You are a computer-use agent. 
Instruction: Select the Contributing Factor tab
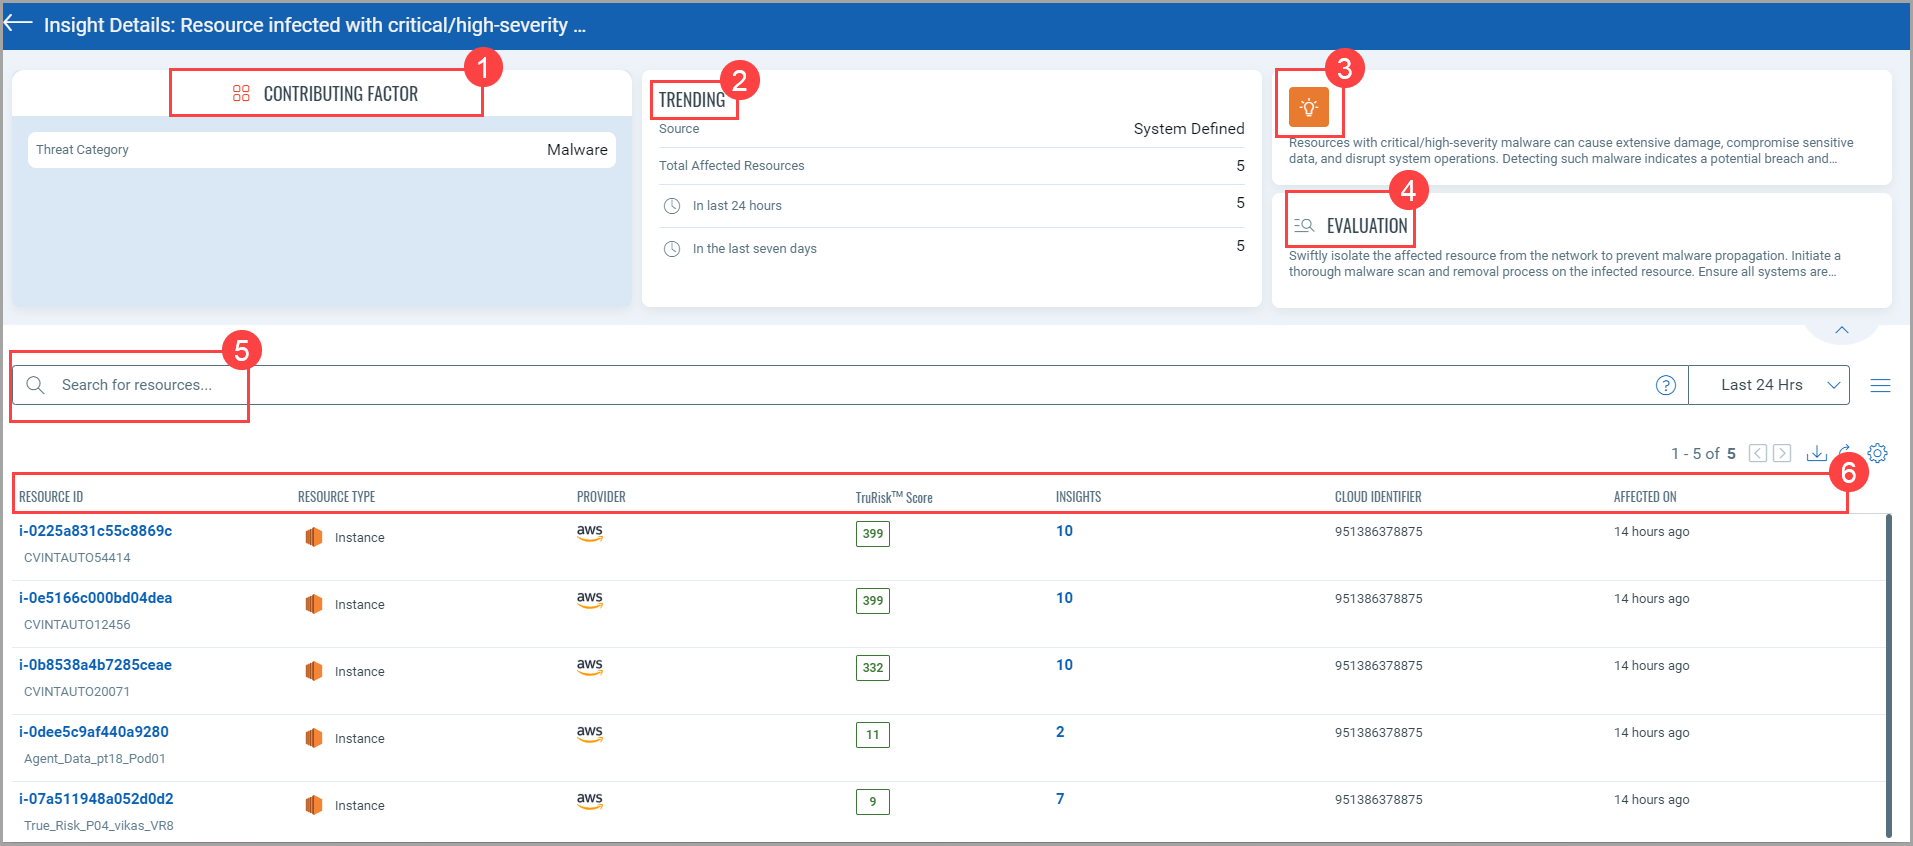tap(326, 94)
